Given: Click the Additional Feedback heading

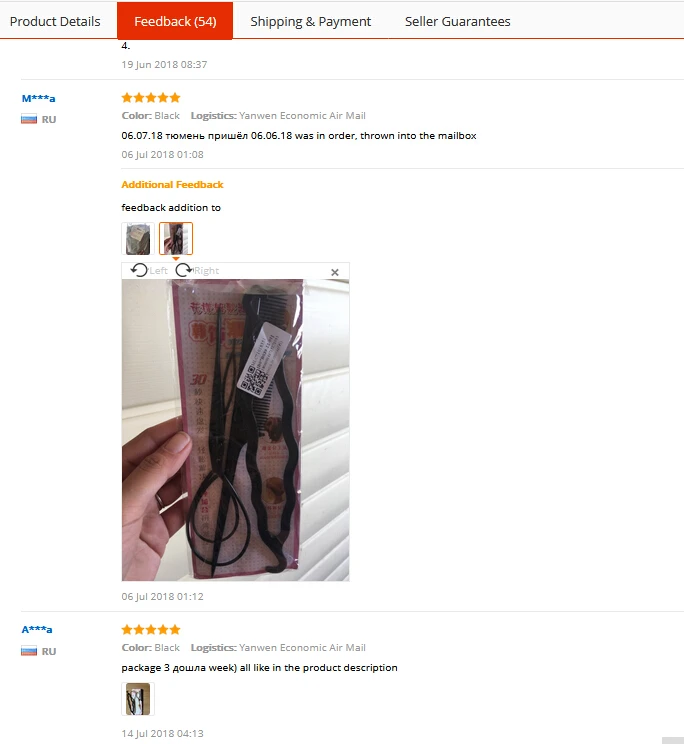Looking at the screenshot, I should (x=172, y=185).
